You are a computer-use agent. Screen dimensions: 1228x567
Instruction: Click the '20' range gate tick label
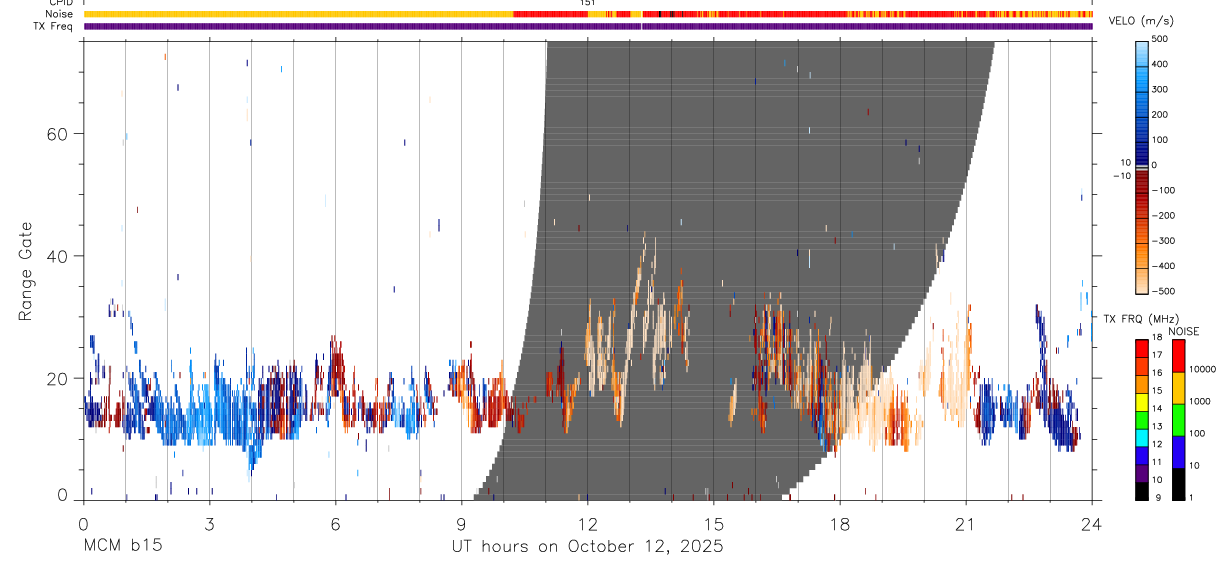(x=57, y=378)
